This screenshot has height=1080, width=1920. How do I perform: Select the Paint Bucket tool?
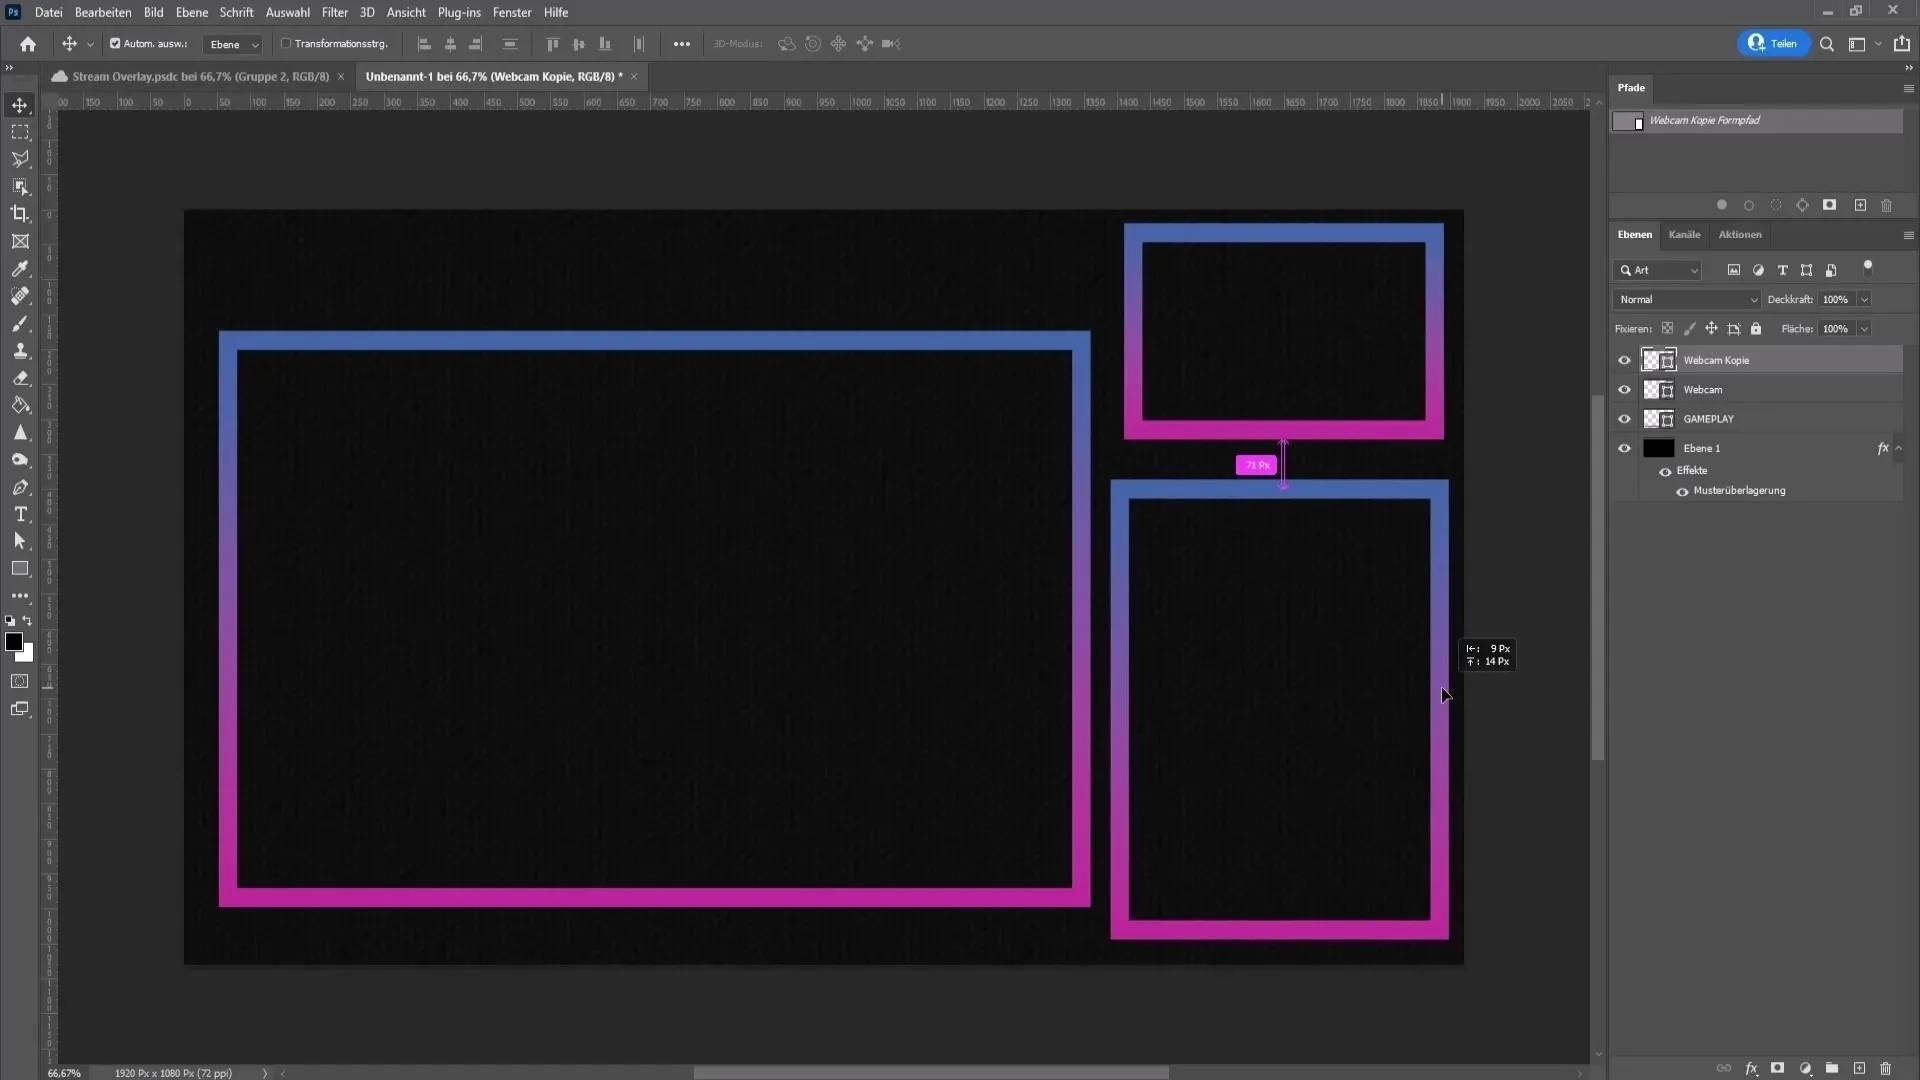20,405
